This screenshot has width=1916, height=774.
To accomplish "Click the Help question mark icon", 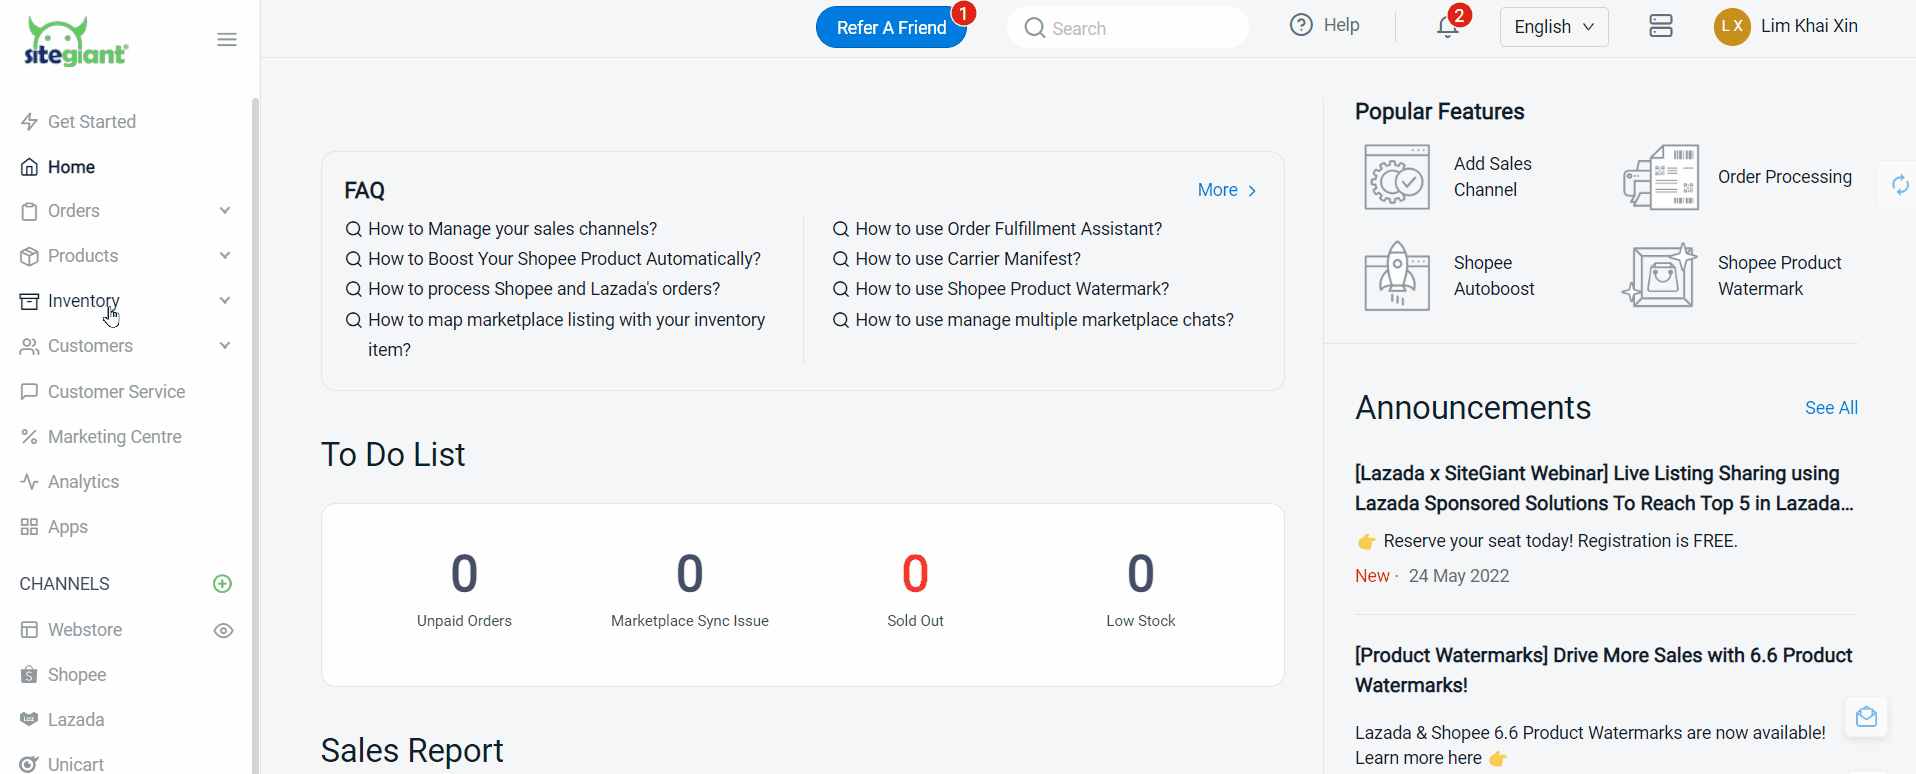I will coord(1301,25).
